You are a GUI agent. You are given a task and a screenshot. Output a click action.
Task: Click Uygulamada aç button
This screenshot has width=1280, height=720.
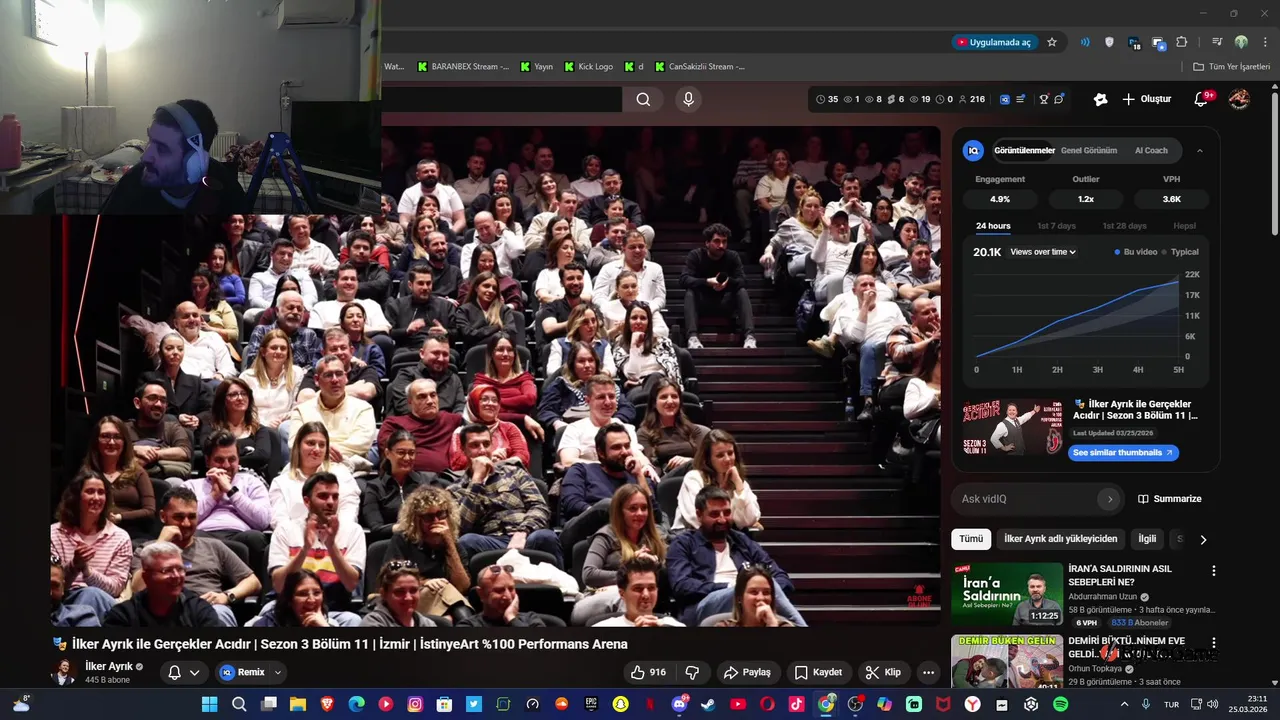click(x=993, y=42)
